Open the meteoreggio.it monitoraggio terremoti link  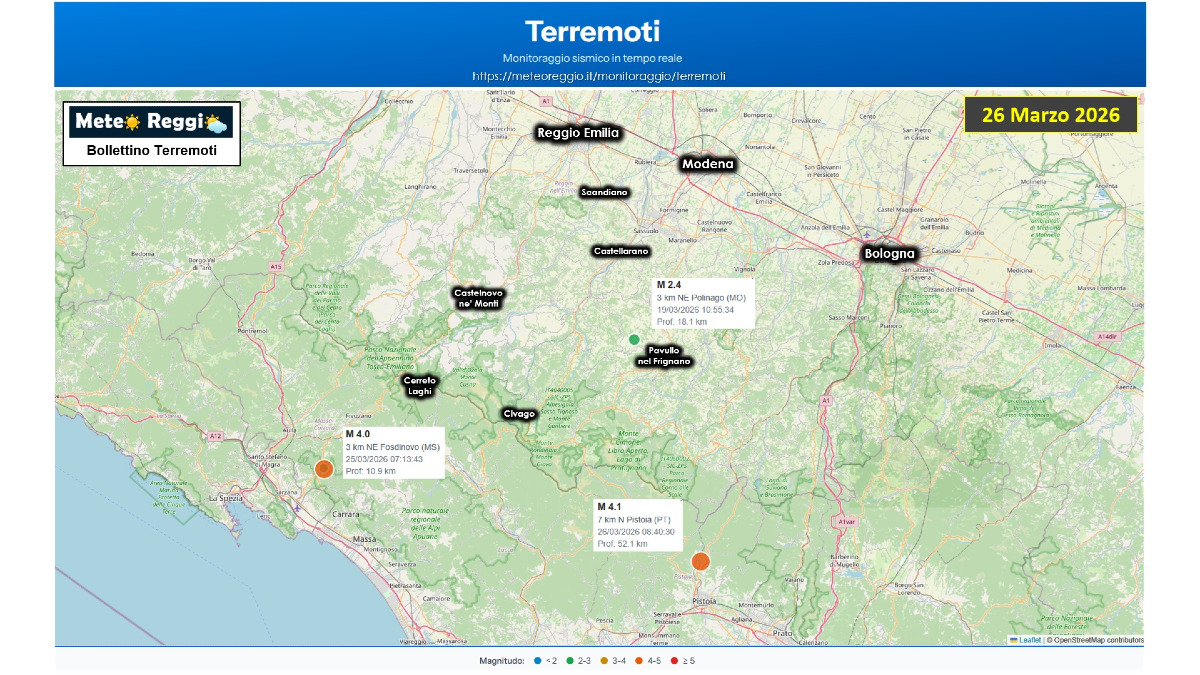(x=600, y=75)
